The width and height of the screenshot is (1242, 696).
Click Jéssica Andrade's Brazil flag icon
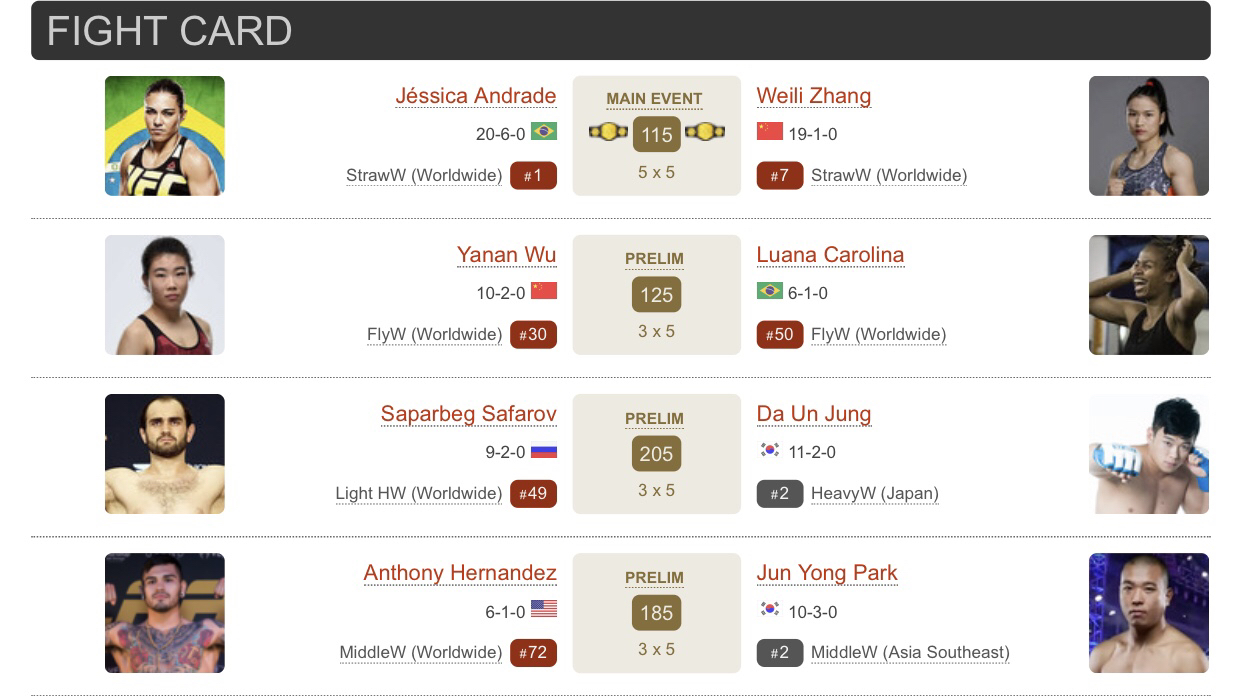pos(544,131)
